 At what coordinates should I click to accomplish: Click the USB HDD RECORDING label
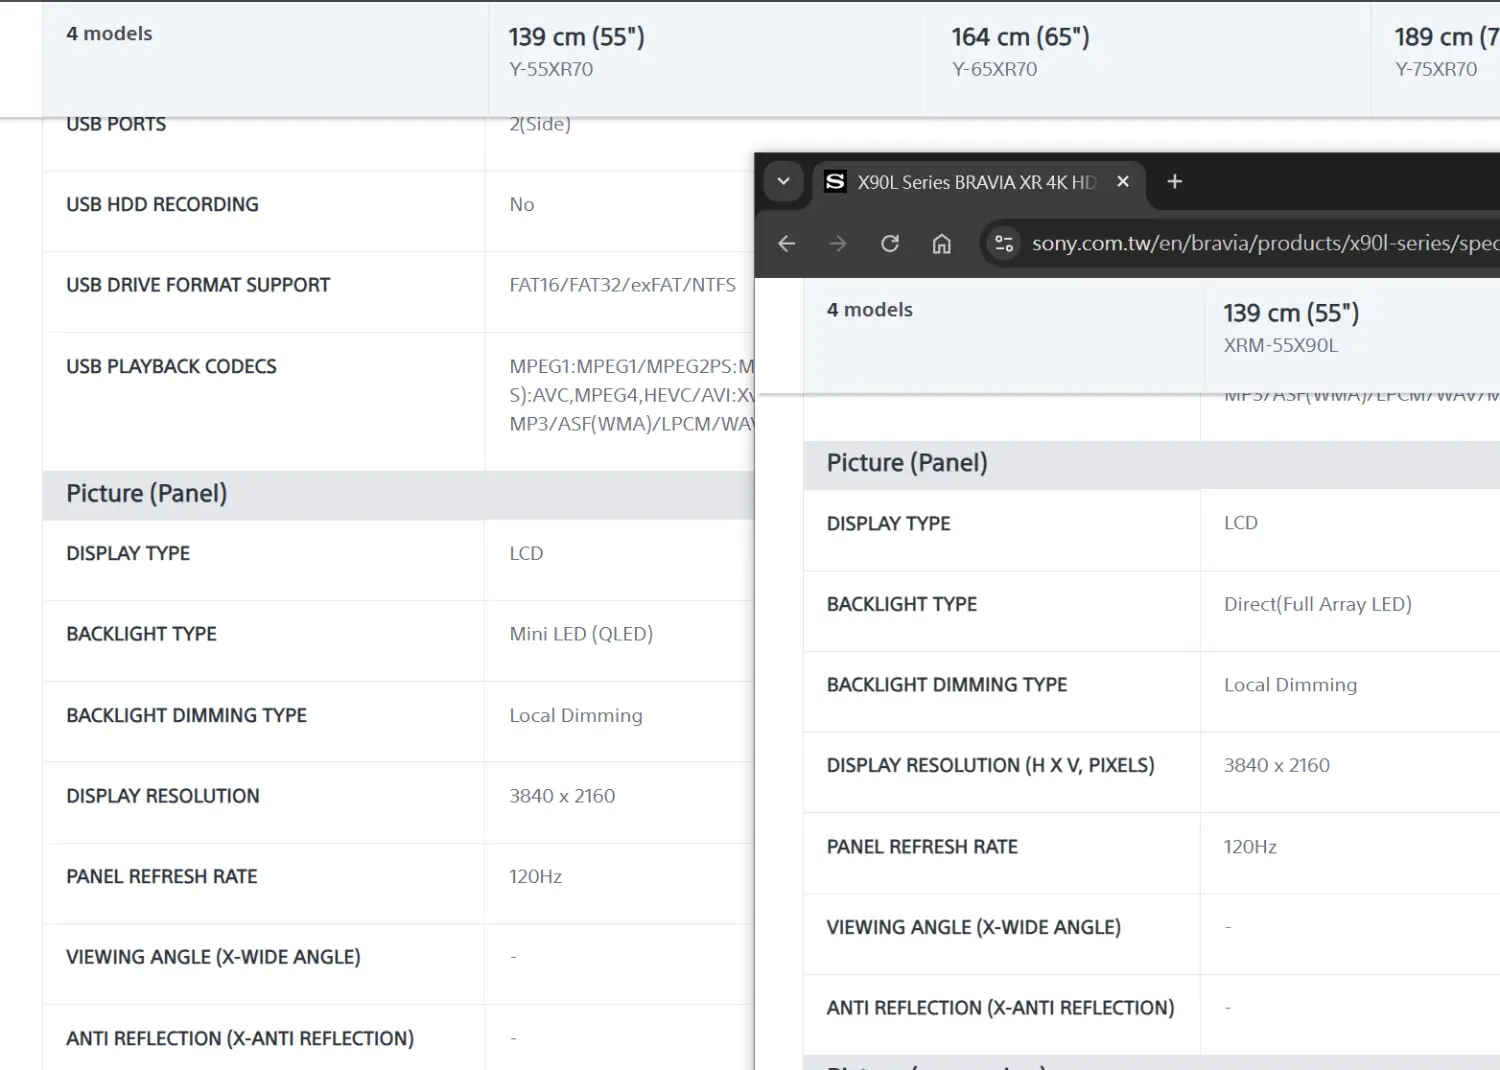click(162, 204)
